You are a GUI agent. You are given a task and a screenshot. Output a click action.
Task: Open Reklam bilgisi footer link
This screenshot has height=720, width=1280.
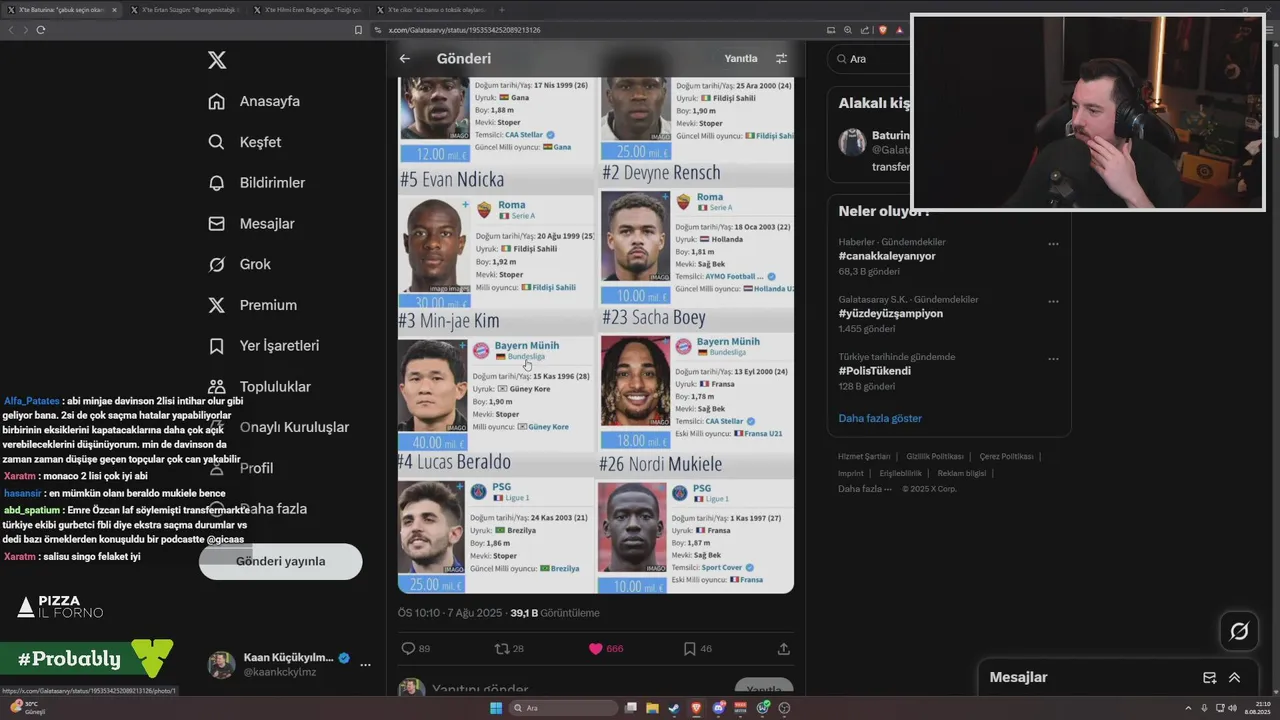(x=962, y=473)
